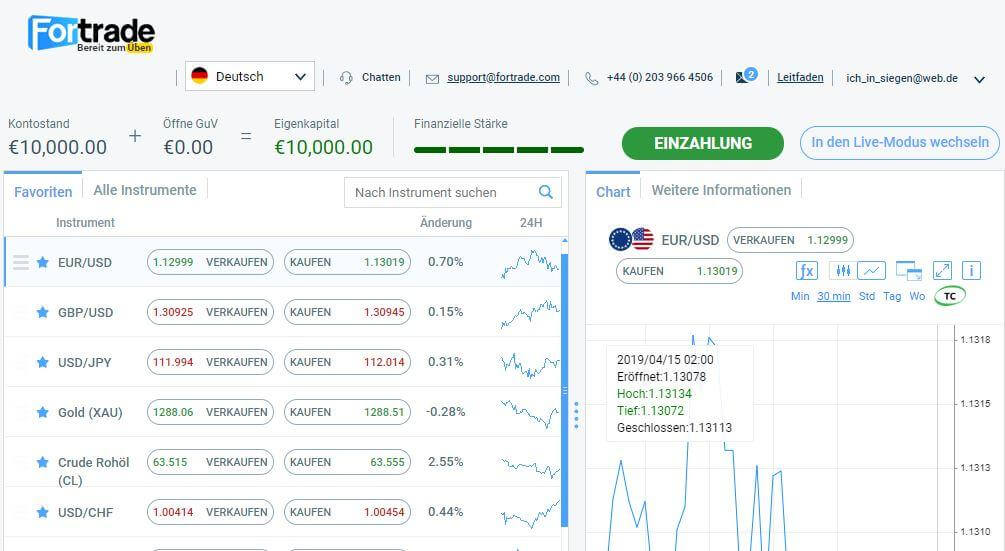Toggle the GBP/USD favorite star

coord(42,312)
